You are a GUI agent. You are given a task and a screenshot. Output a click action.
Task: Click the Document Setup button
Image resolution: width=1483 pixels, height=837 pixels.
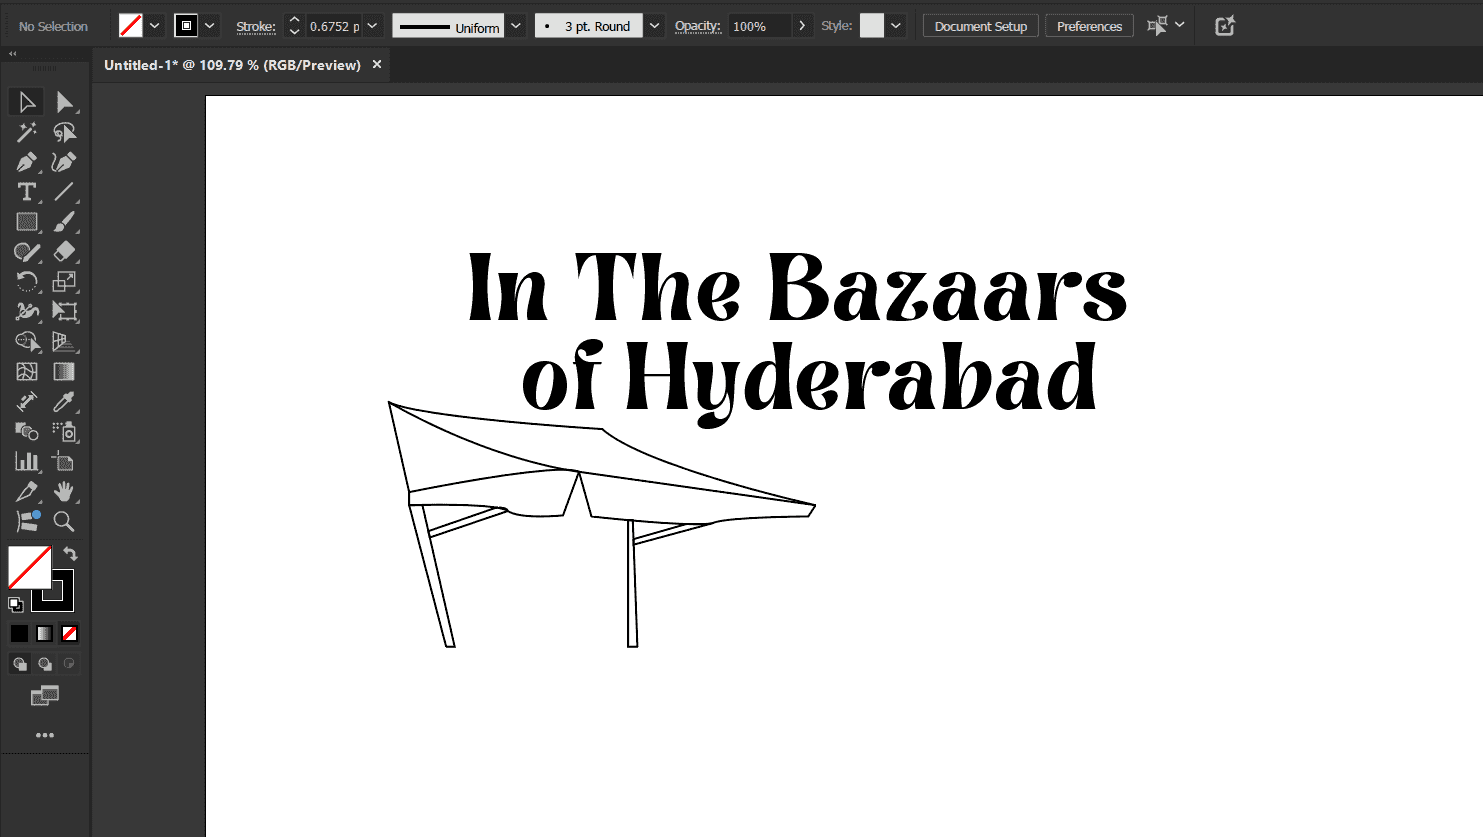[981, 26]
